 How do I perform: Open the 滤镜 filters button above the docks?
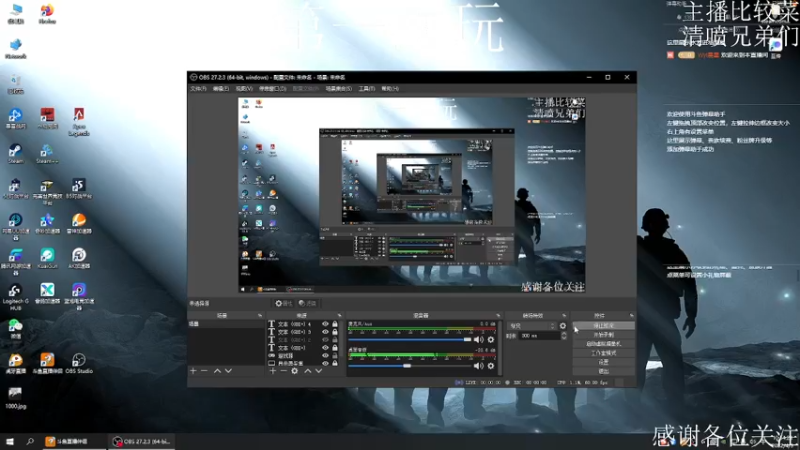point(307,304)
